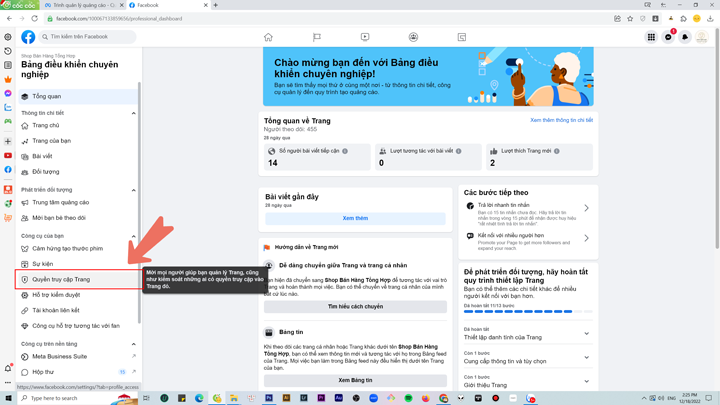Click the Windows Type here to search box
The image size is (720, 405).
[78, 398]
